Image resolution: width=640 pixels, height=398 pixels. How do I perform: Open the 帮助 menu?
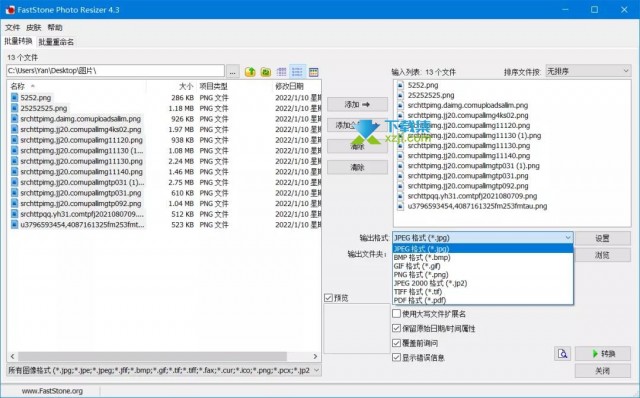click(x=55, y=27)
